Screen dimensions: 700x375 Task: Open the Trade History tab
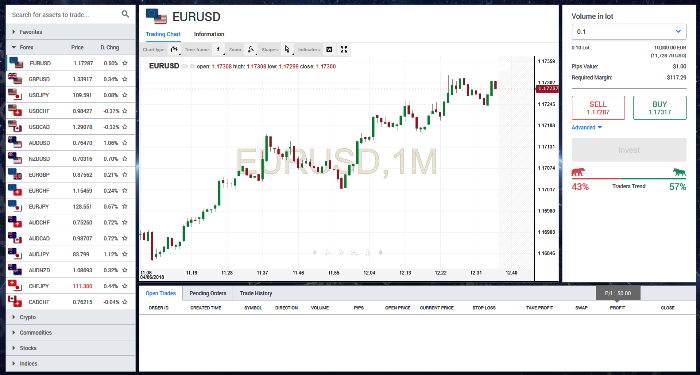point(256,293)
